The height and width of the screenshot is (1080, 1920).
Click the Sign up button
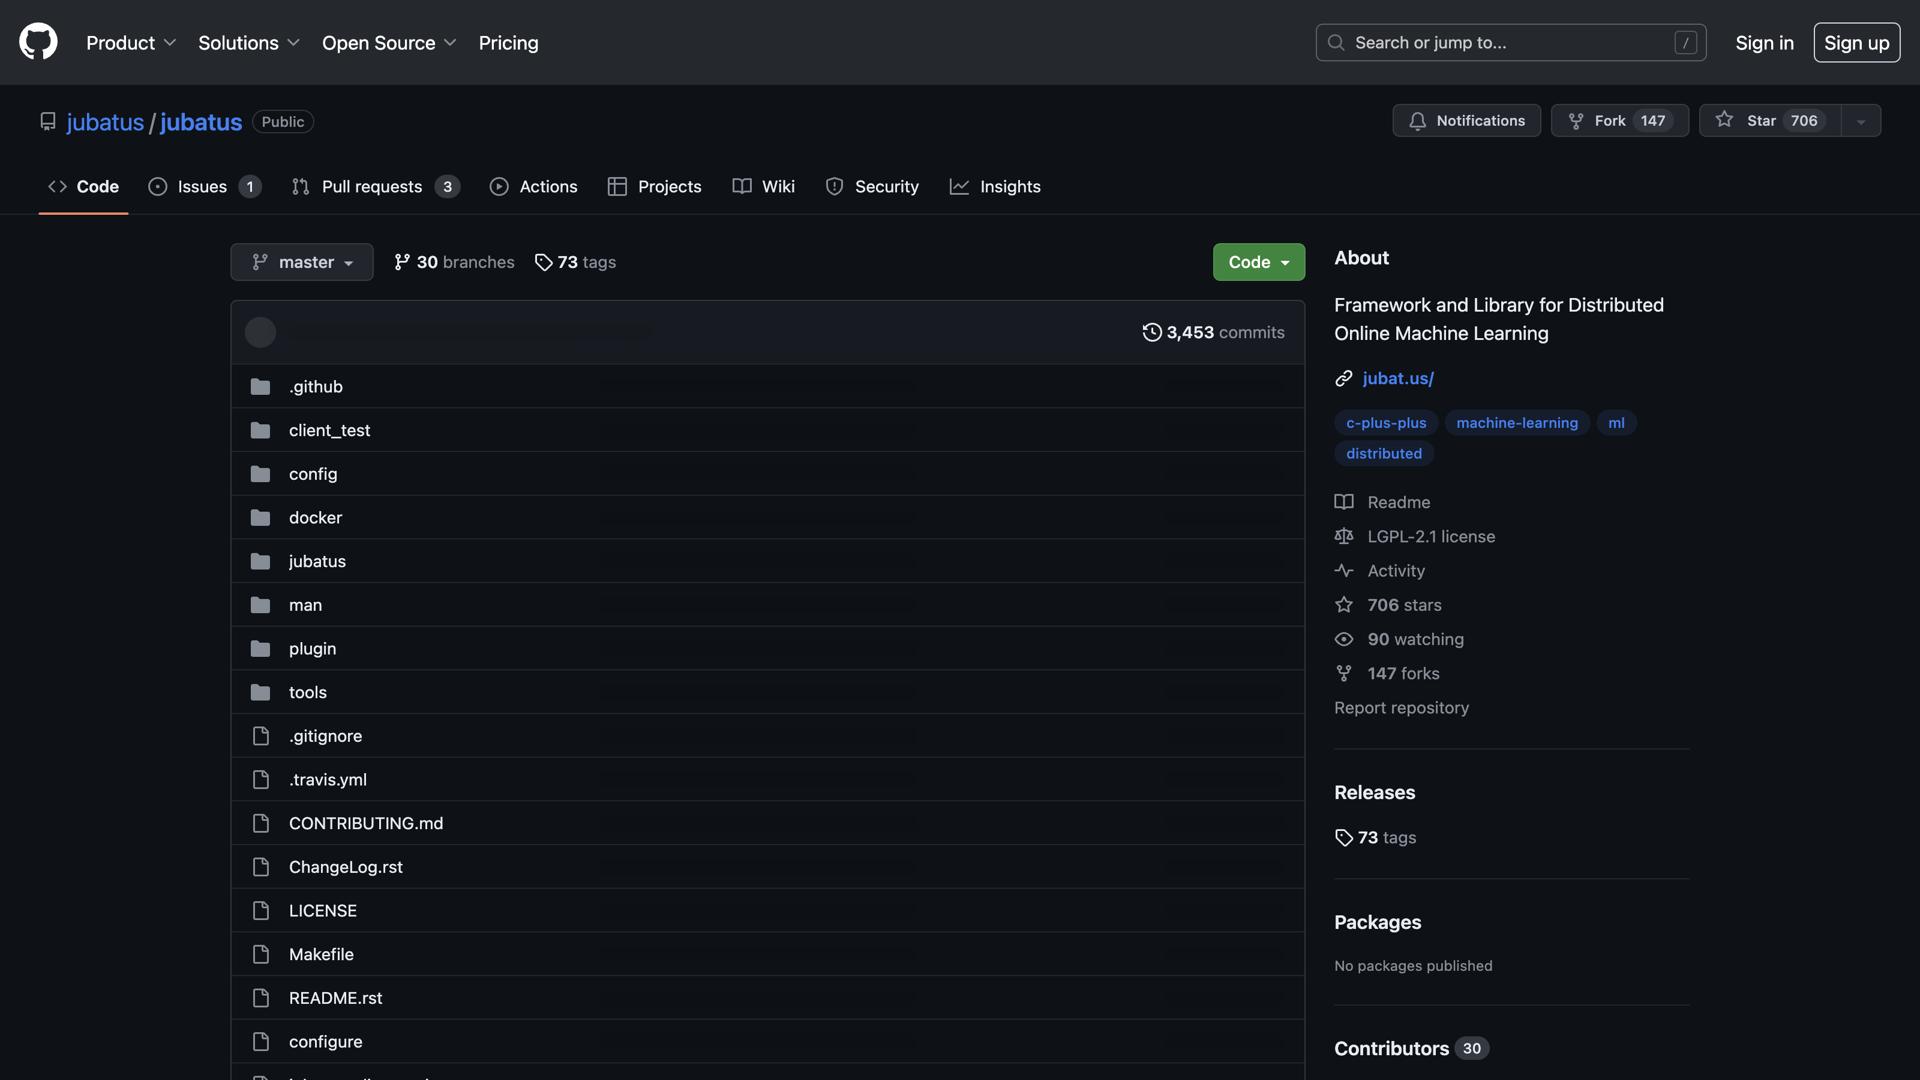[x=1856, y=42]
